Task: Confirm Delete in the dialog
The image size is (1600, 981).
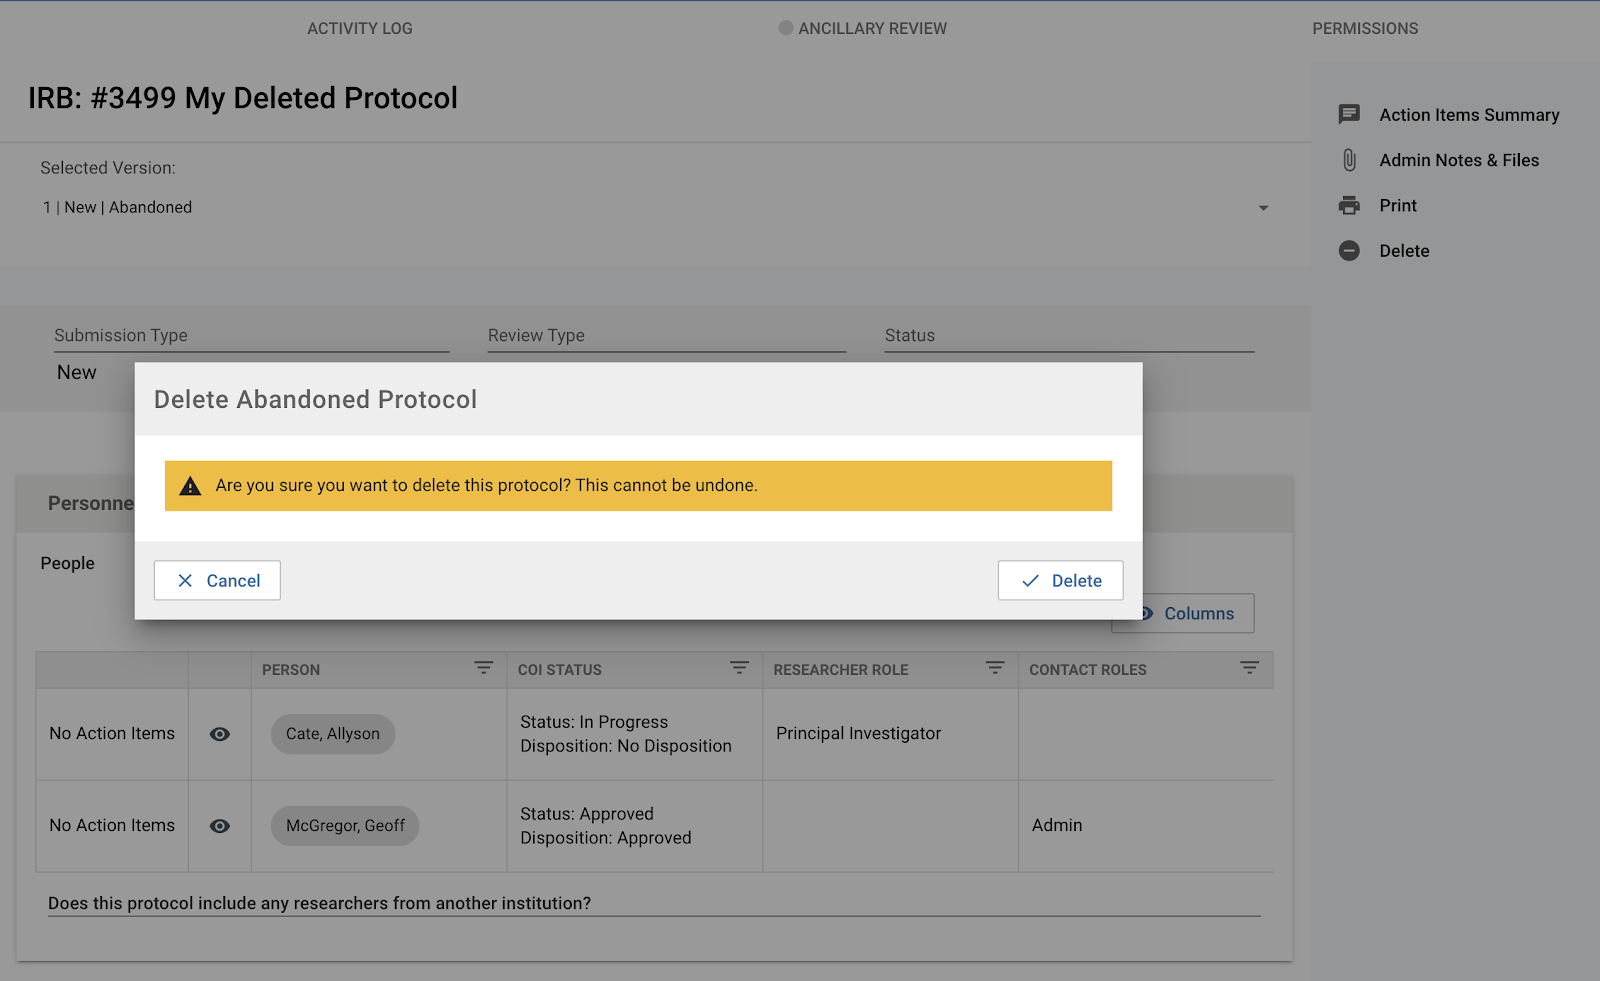Action: [x=1060, y=581]
